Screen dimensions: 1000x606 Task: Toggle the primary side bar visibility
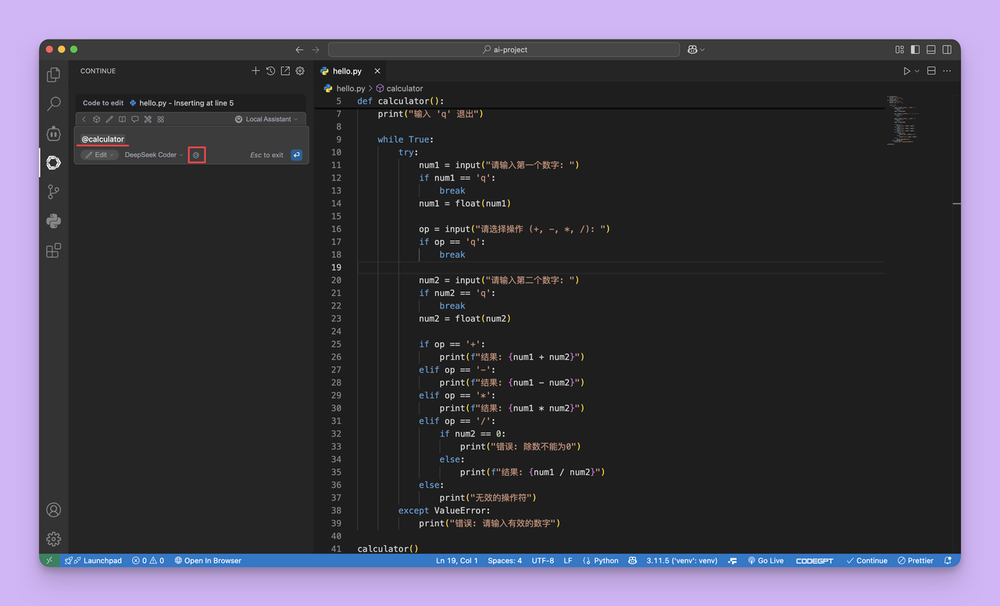pyautogui.click(x=914, y=50)
